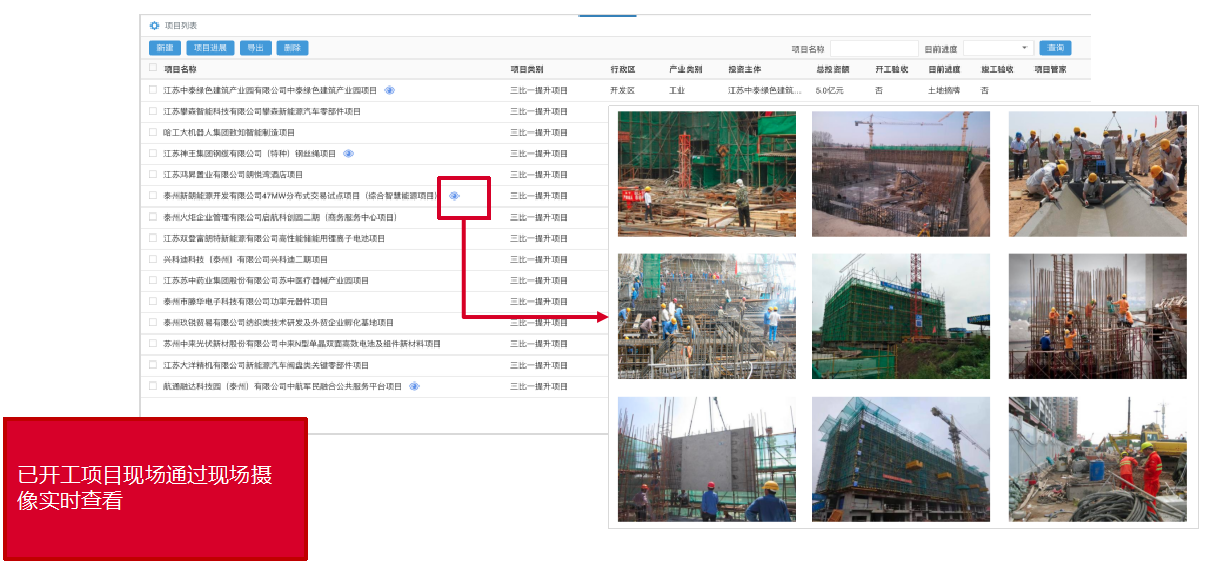The width and height of the screenshot is (1206, 565).
Task: Click the 查询 search button
Action: [x=1055, y=48]
